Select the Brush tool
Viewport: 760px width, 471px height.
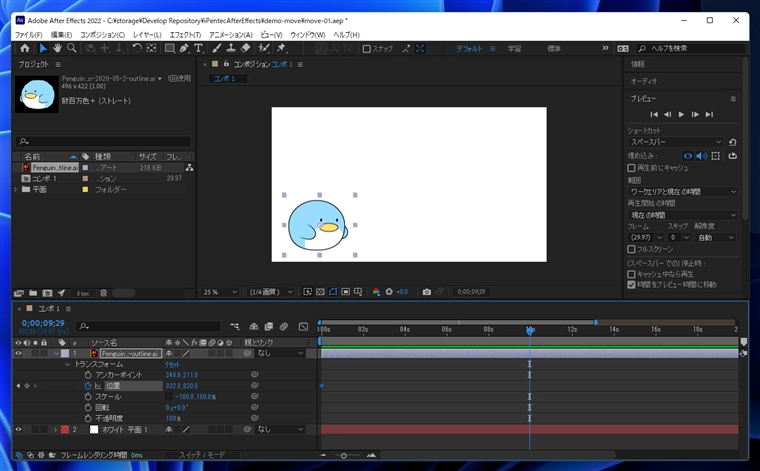(x=217, y=48)
